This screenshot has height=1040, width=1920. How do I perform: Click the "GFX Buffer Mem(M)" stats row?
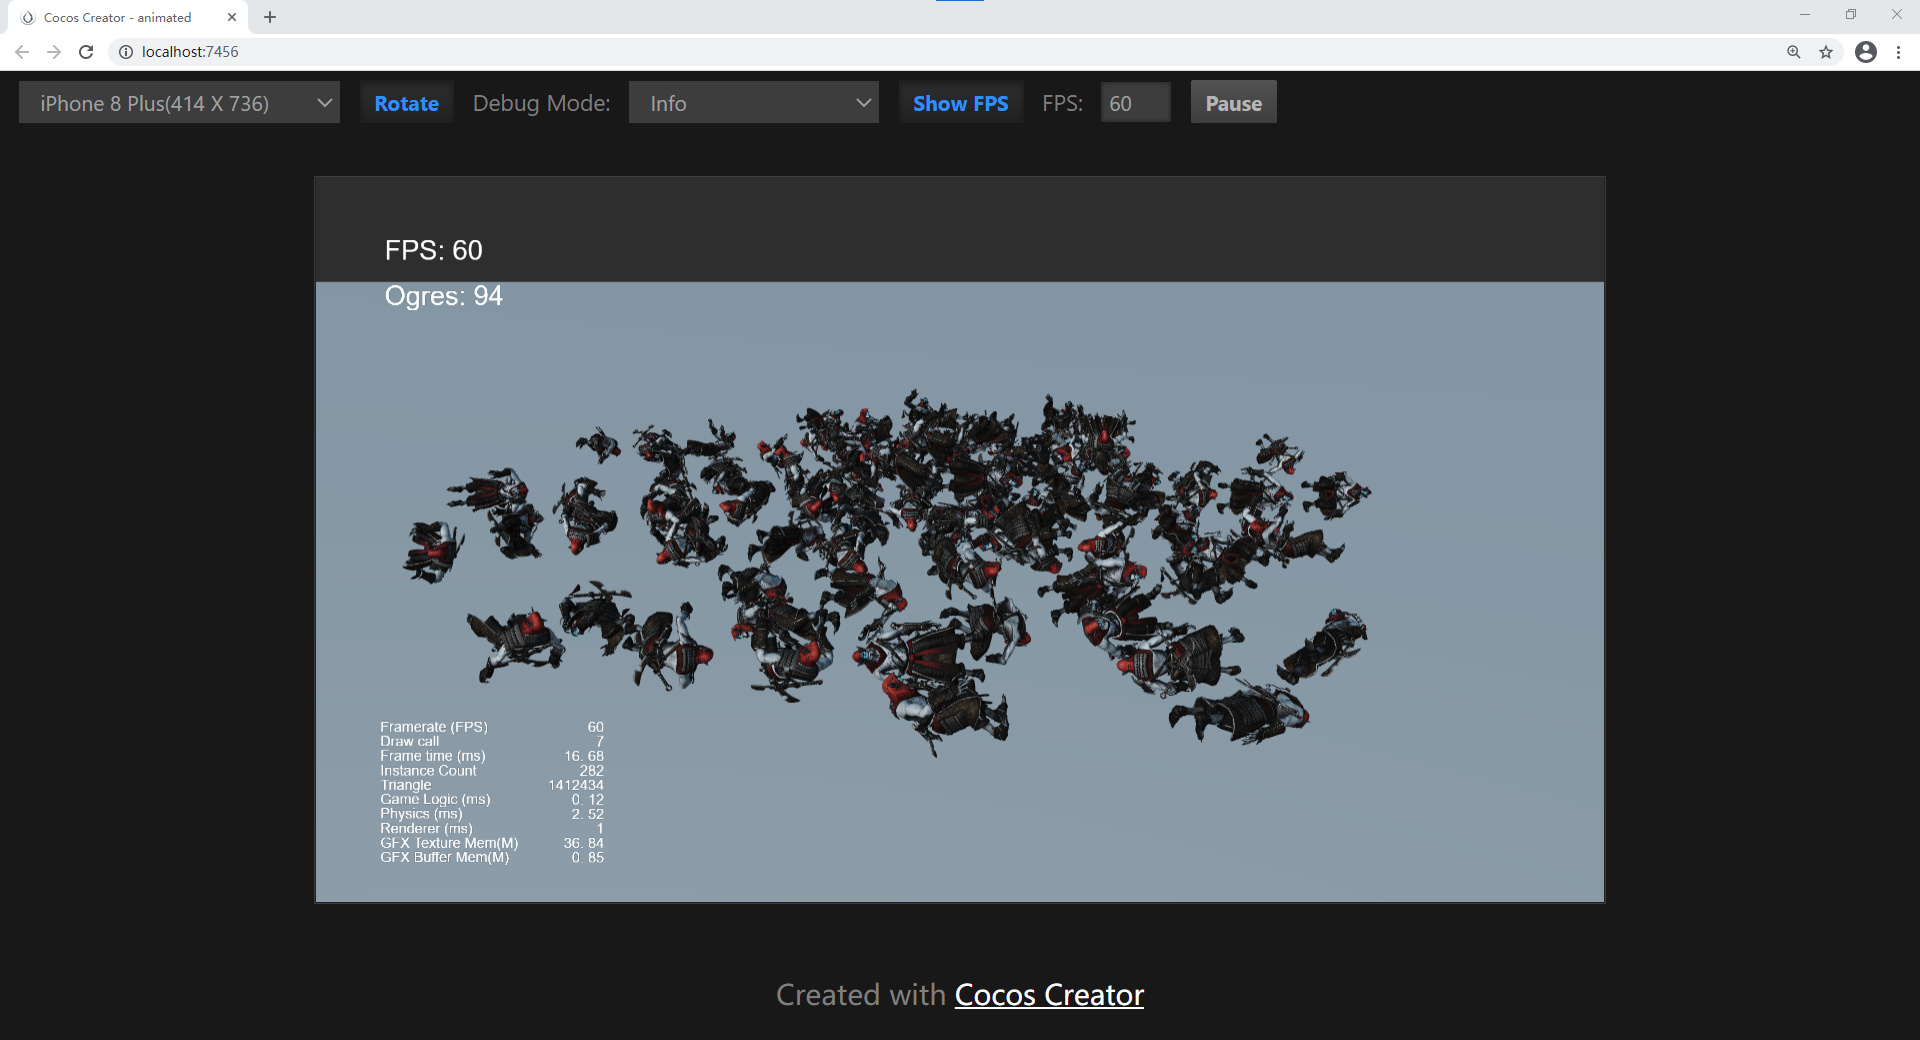[x=492, y=857]
